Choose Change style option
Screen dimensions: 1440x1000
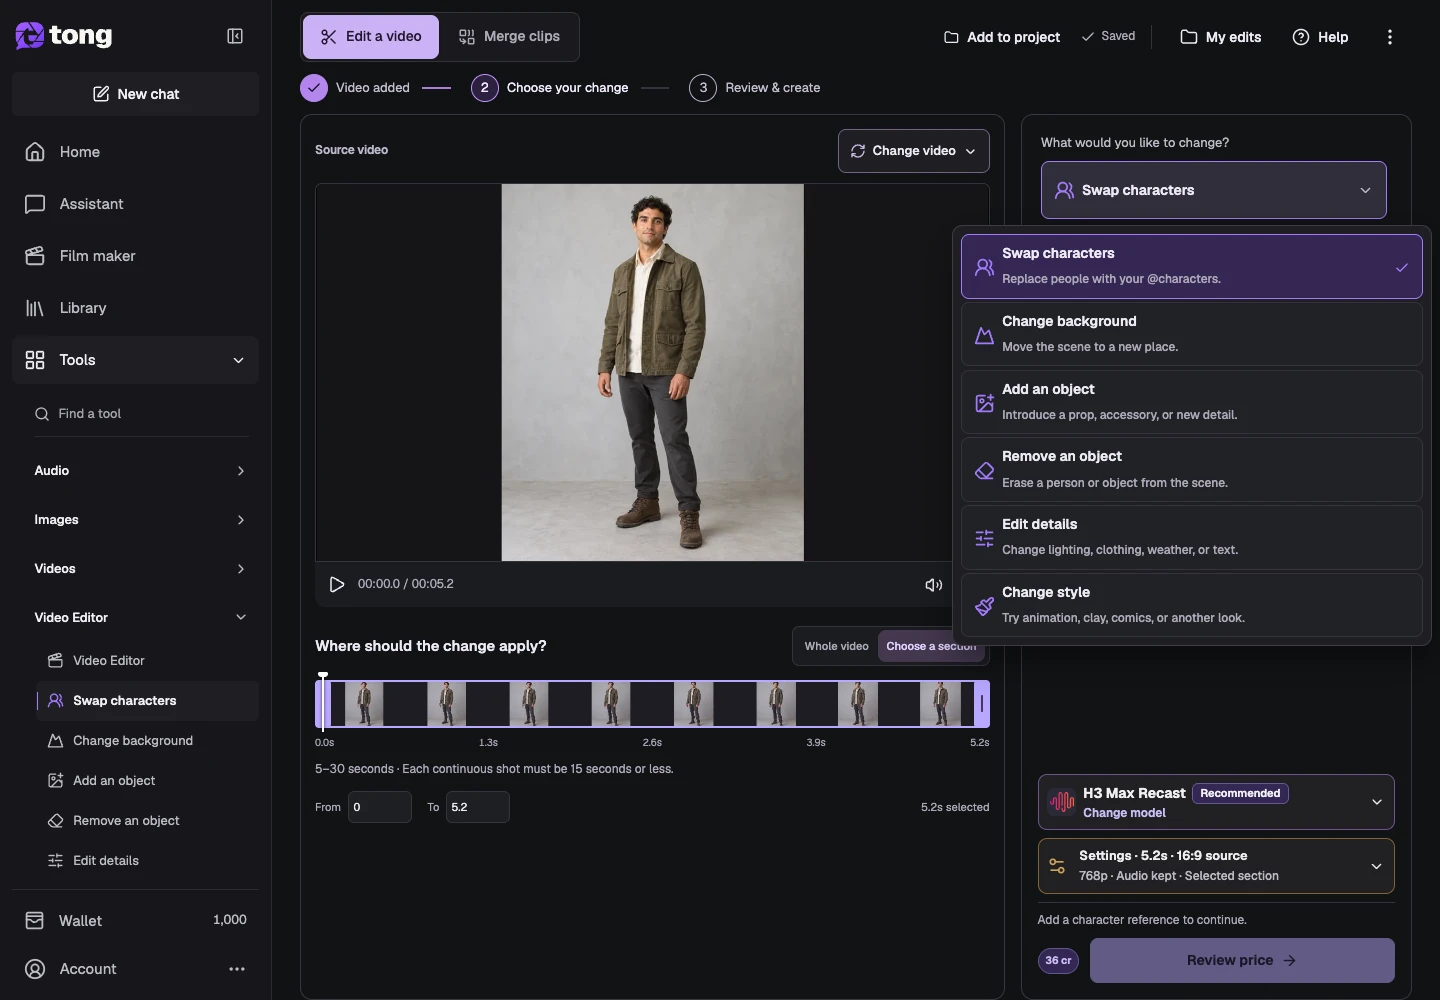coord(1191,605)
